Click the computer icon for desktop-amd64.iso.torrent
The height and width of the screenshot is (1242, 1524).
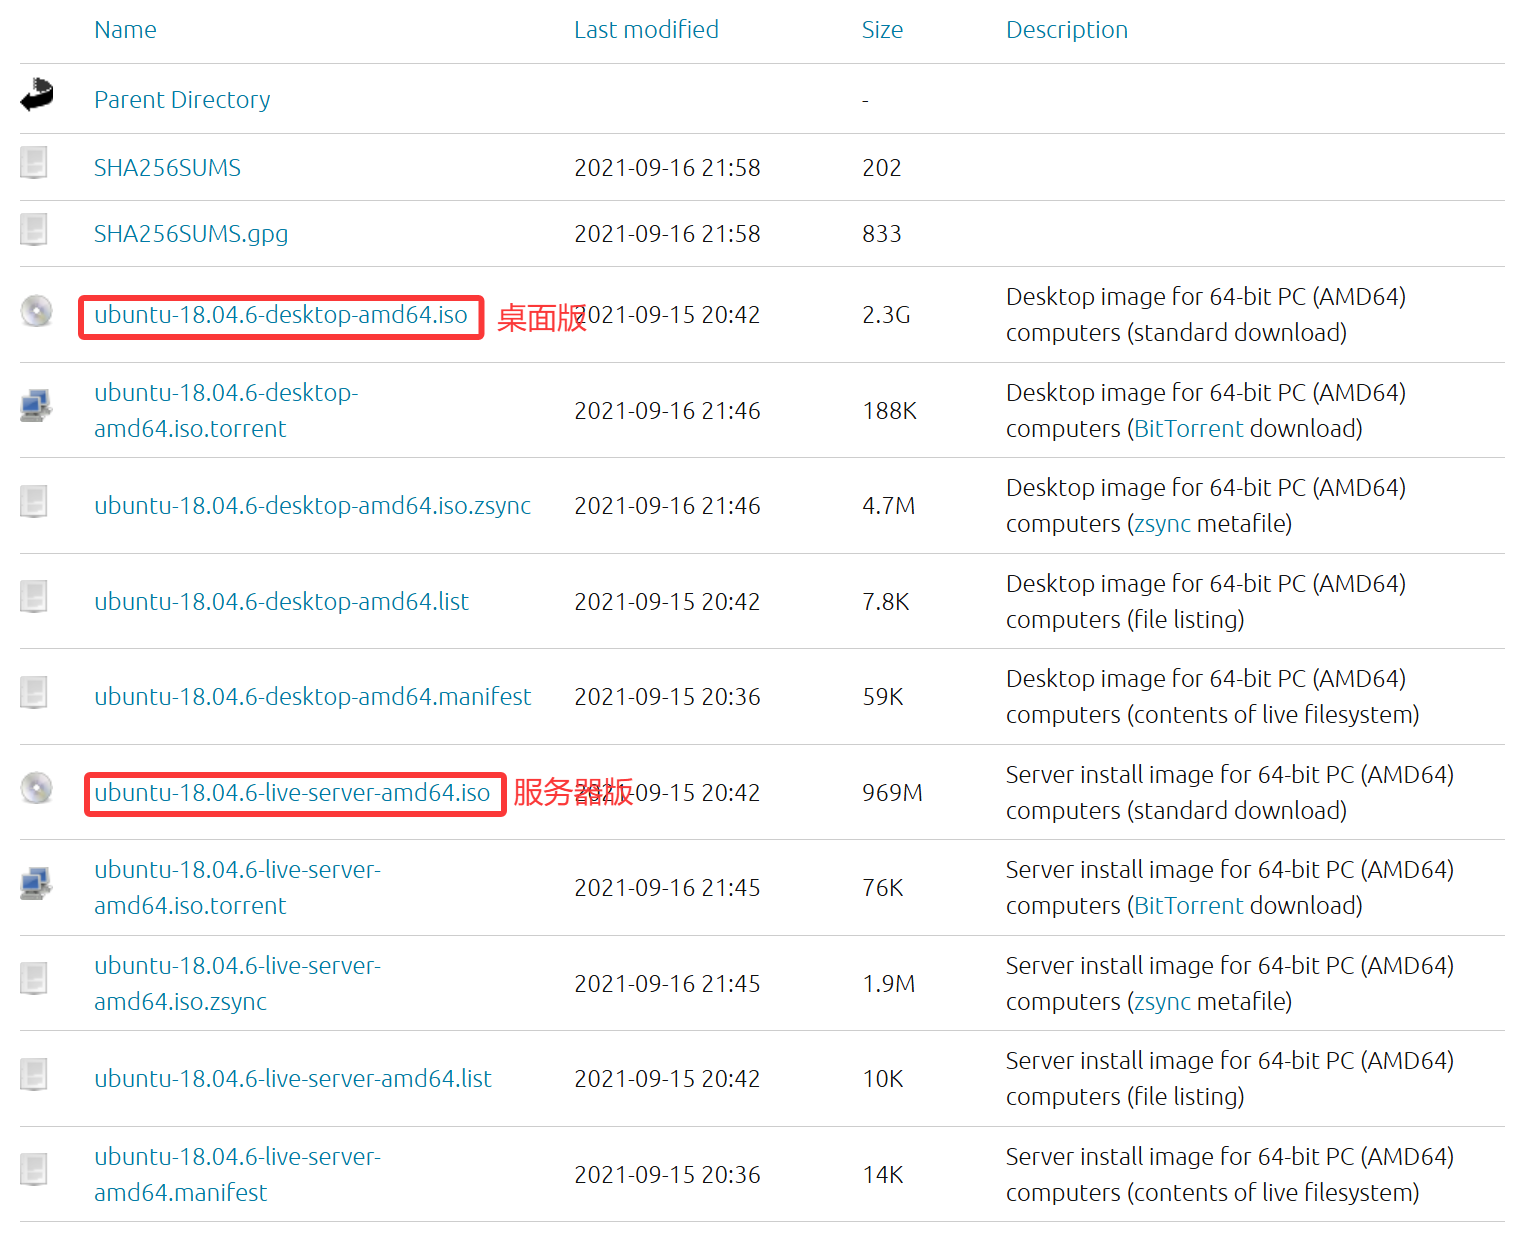coord(36,406)
